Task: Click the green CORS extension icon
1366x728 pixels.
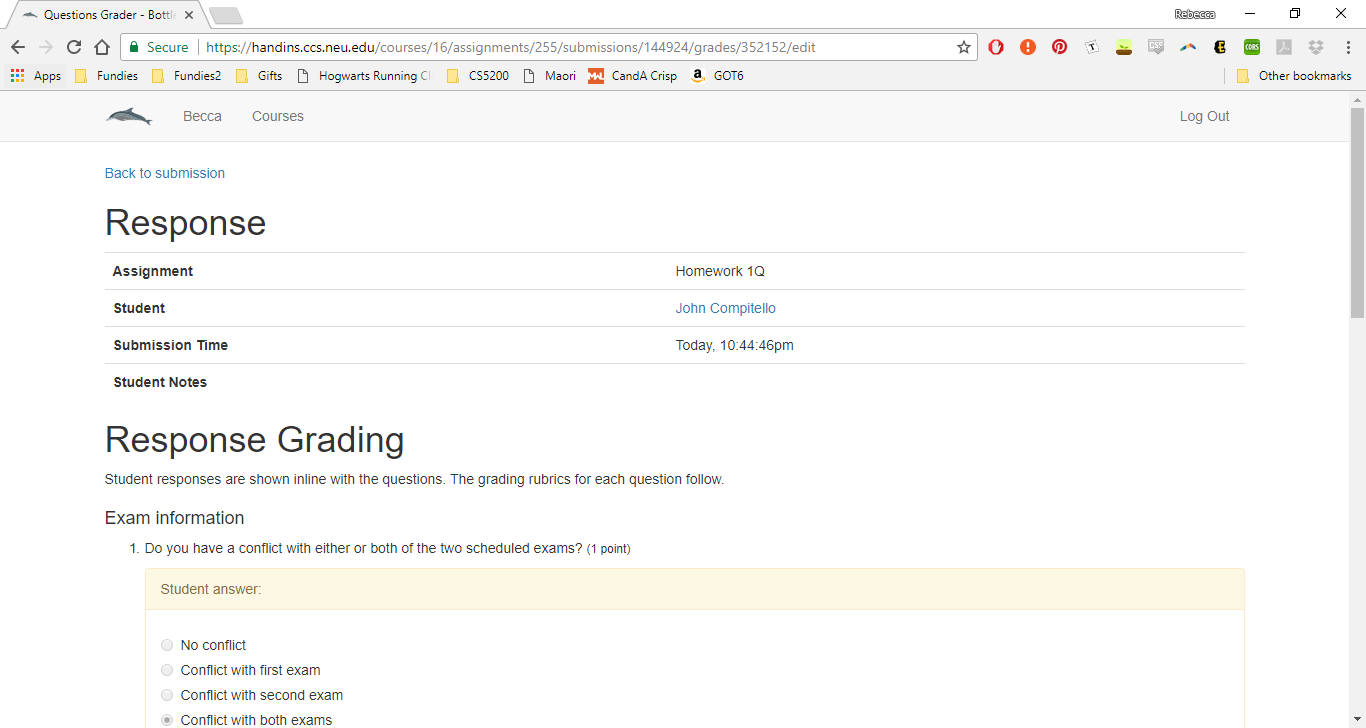Action: click(1251, 47)
